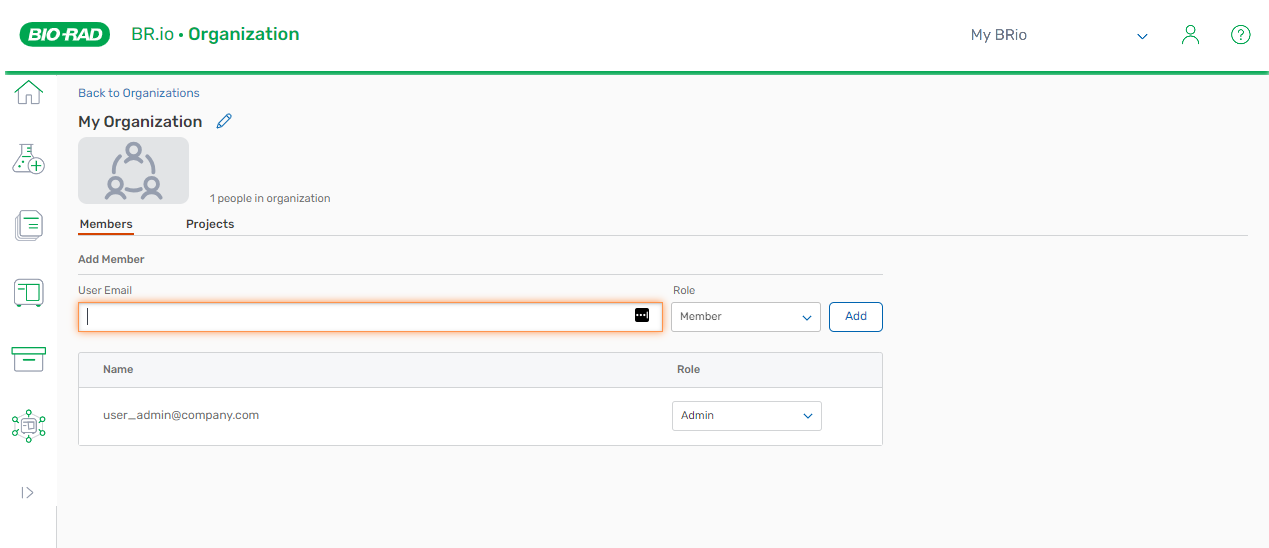This screenshot has height=548, width=1269.
Task: Click the Home icon in the sidebar
Action: coord(28,93)
